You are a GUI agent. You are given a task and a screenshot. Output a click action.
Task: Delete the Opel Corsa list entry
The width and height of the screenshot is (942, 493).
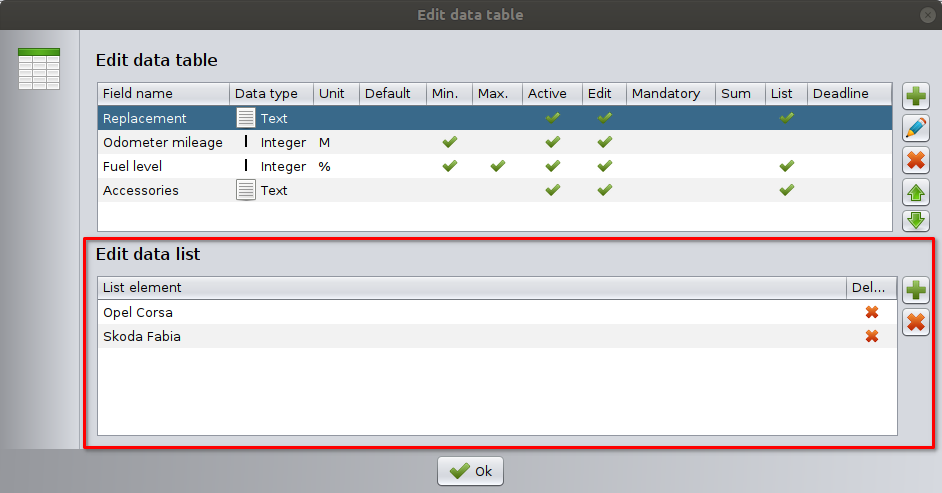(872, 312)
